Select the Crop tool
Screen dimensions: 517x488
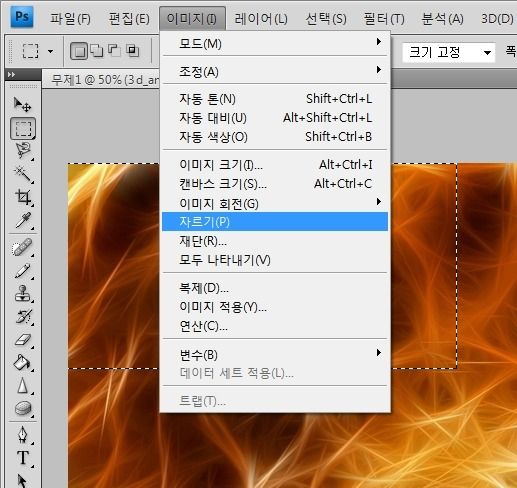(x=23, y=197)
